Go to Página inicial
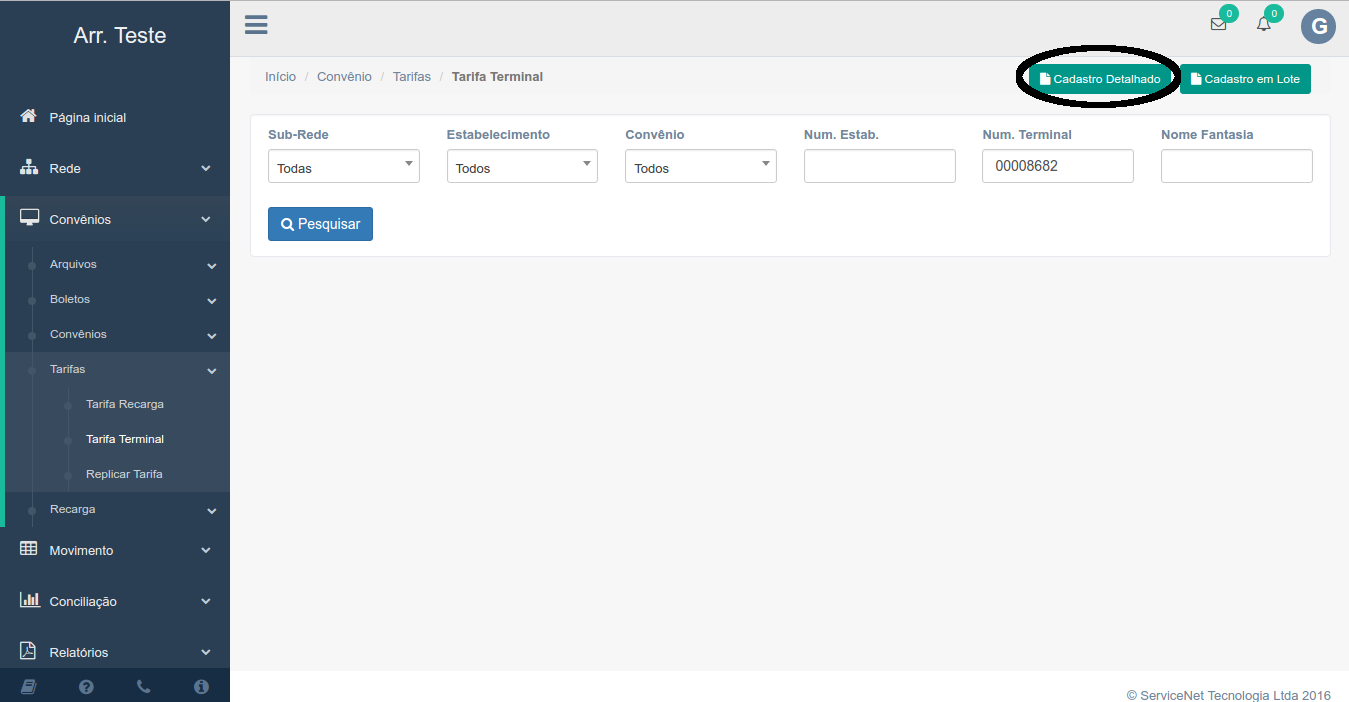Image resolution: width=1349 pixels, height=702 pixels. click(88, 117)
